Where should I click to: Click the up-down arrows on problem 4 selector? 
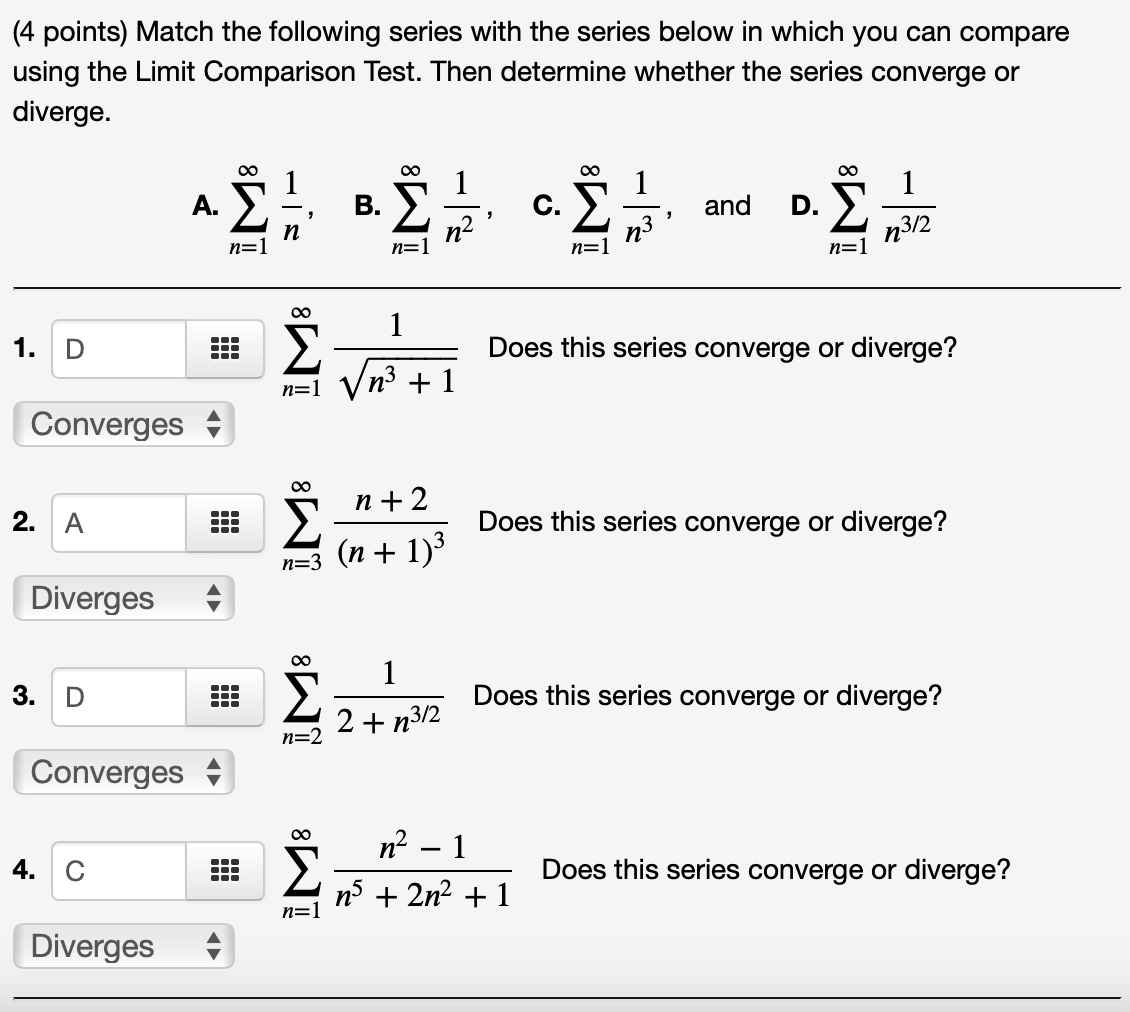click(x=214, y=946)
